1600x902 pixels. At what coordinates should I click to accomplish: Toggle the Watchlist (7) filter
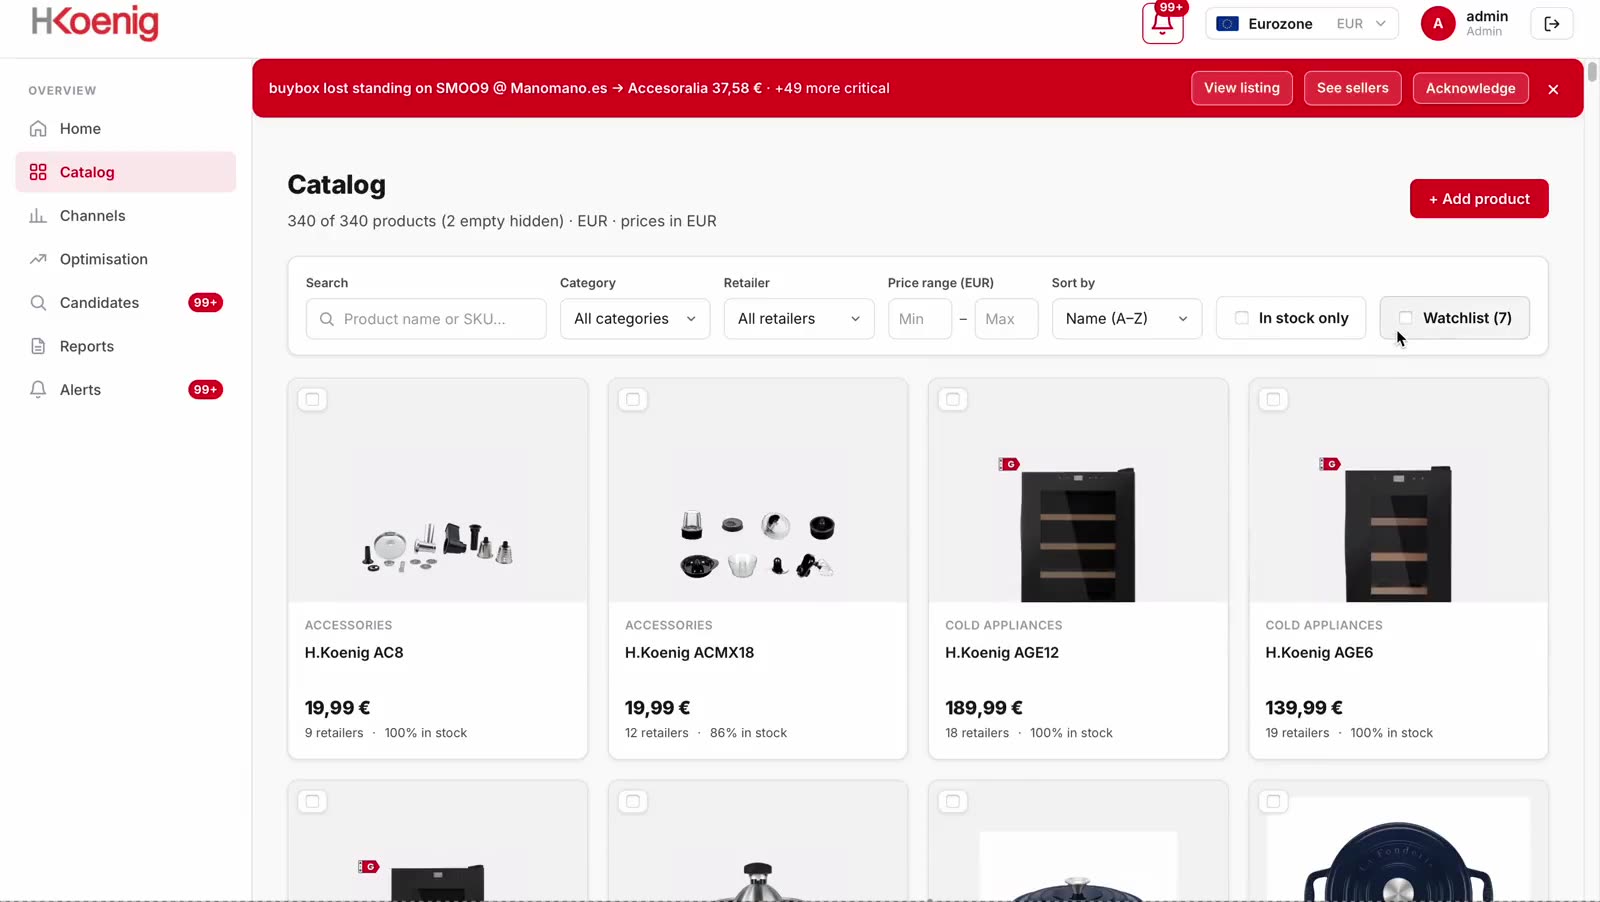(x=1454, y=318)
